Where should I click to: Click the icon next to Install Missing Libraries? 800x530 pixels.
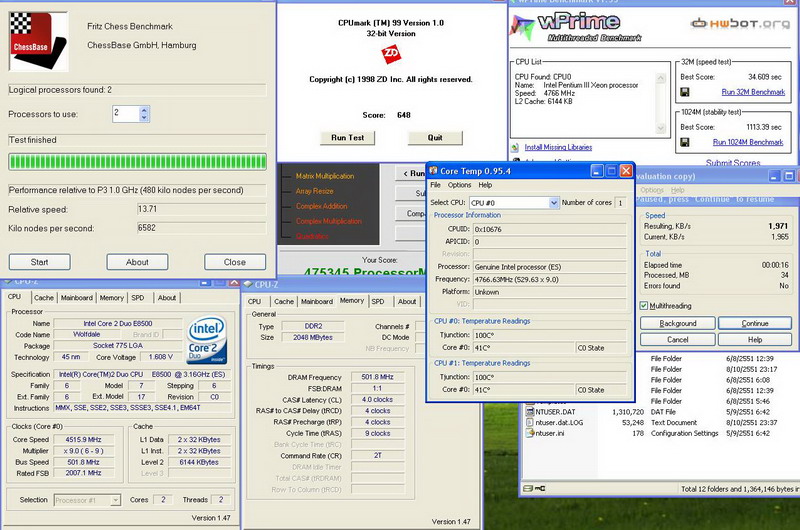point(515,147)
